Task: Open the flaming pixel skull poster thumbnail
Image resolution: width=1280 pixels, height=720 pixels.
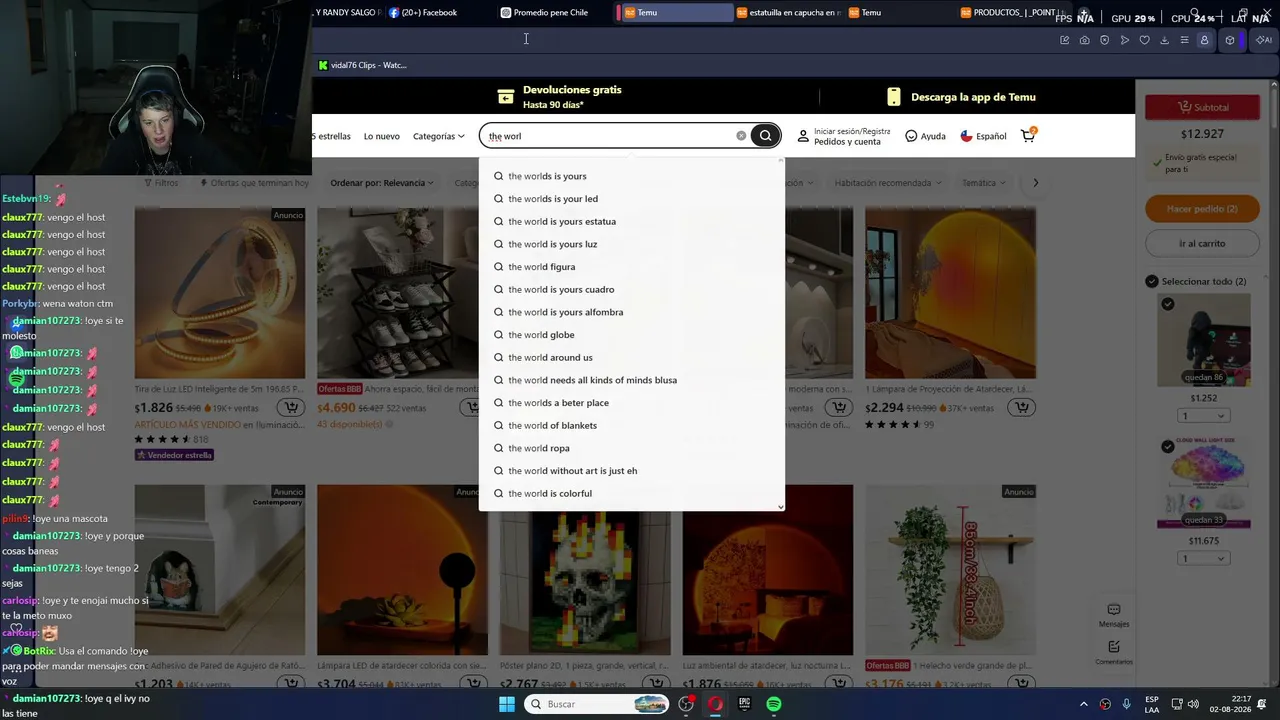Action: point(585,570)
